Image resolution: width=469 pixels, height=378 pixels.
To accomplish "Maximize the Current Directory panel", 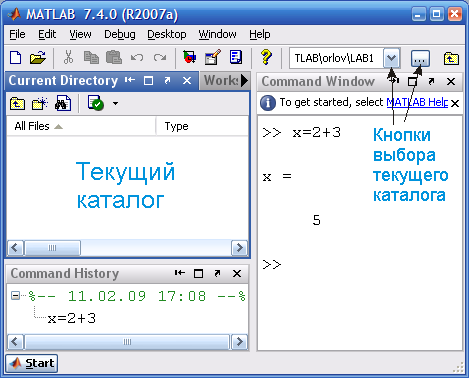I will tap(148, 80).
